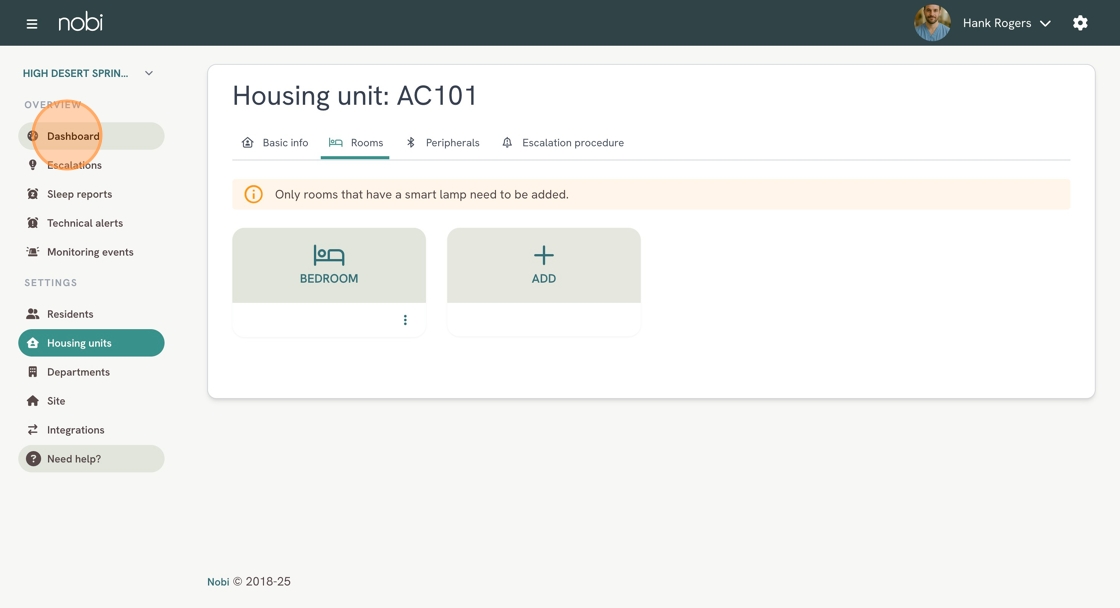Switch to Basic info tab

coord(275,143)
